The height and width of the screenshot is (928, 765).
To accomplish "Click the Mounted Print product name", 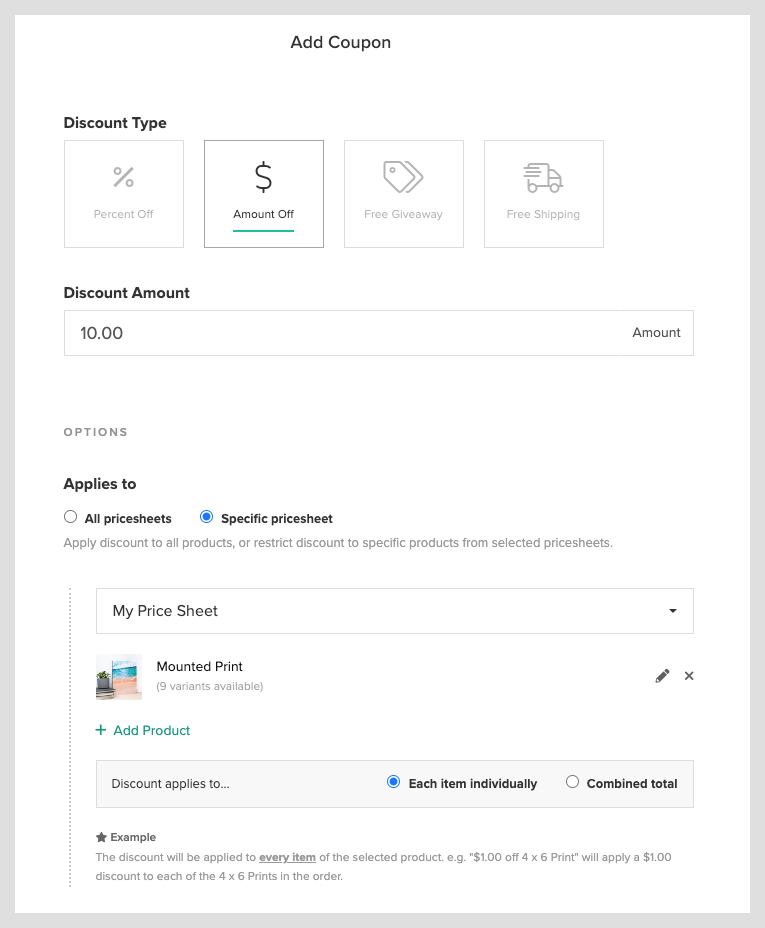I will (200, 667).
